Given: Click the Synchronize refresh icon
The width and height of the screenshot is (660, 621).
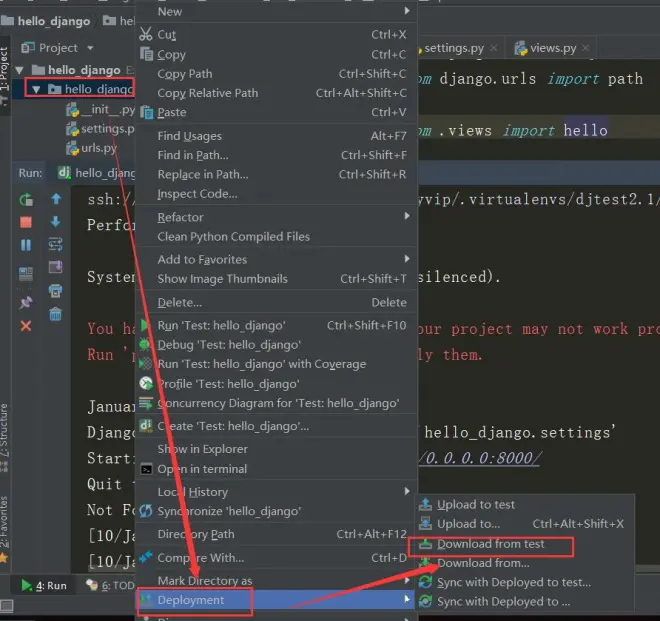Looking at the screenshot, I should (146, 511).
